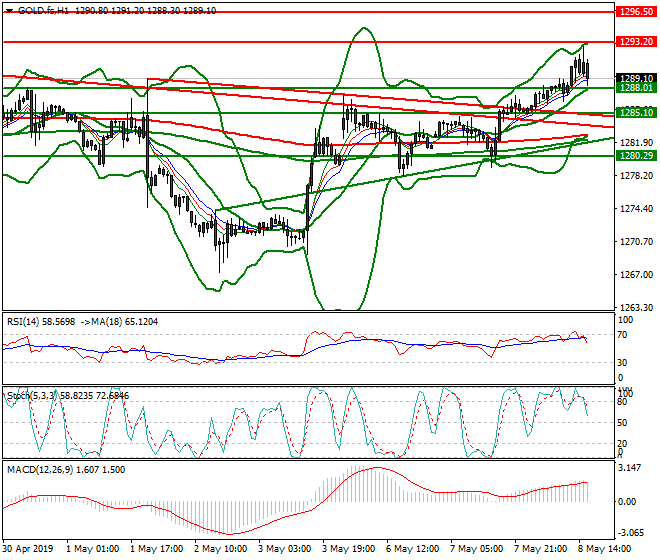Click the MACD 3.147 scale value
The width and height of the screenshot is (660, 560).
point(630,468)
